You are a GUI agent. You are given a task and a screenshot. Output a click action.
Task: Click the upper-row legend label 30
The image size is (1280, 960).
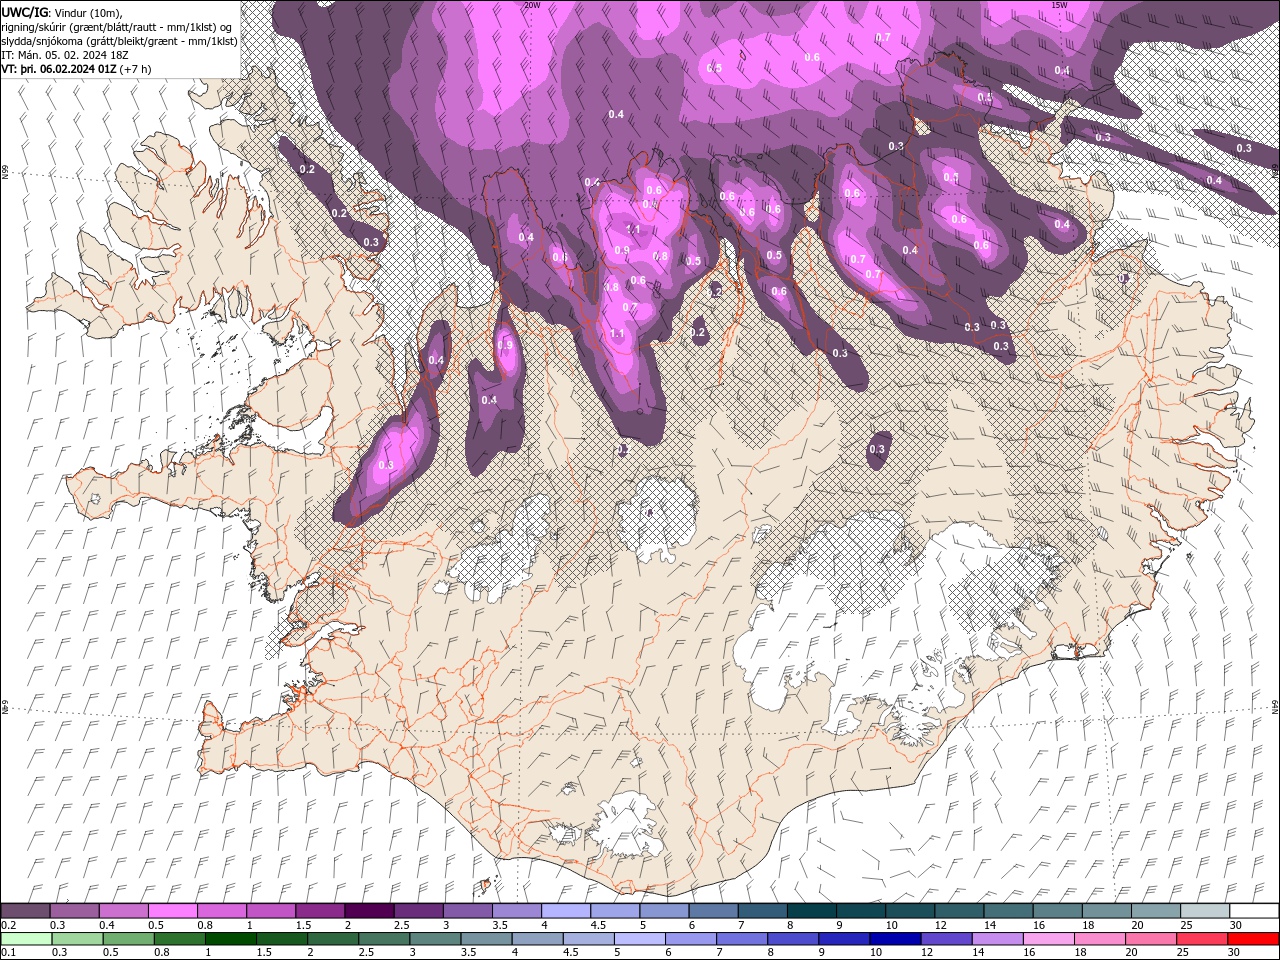click(1235, 925)
